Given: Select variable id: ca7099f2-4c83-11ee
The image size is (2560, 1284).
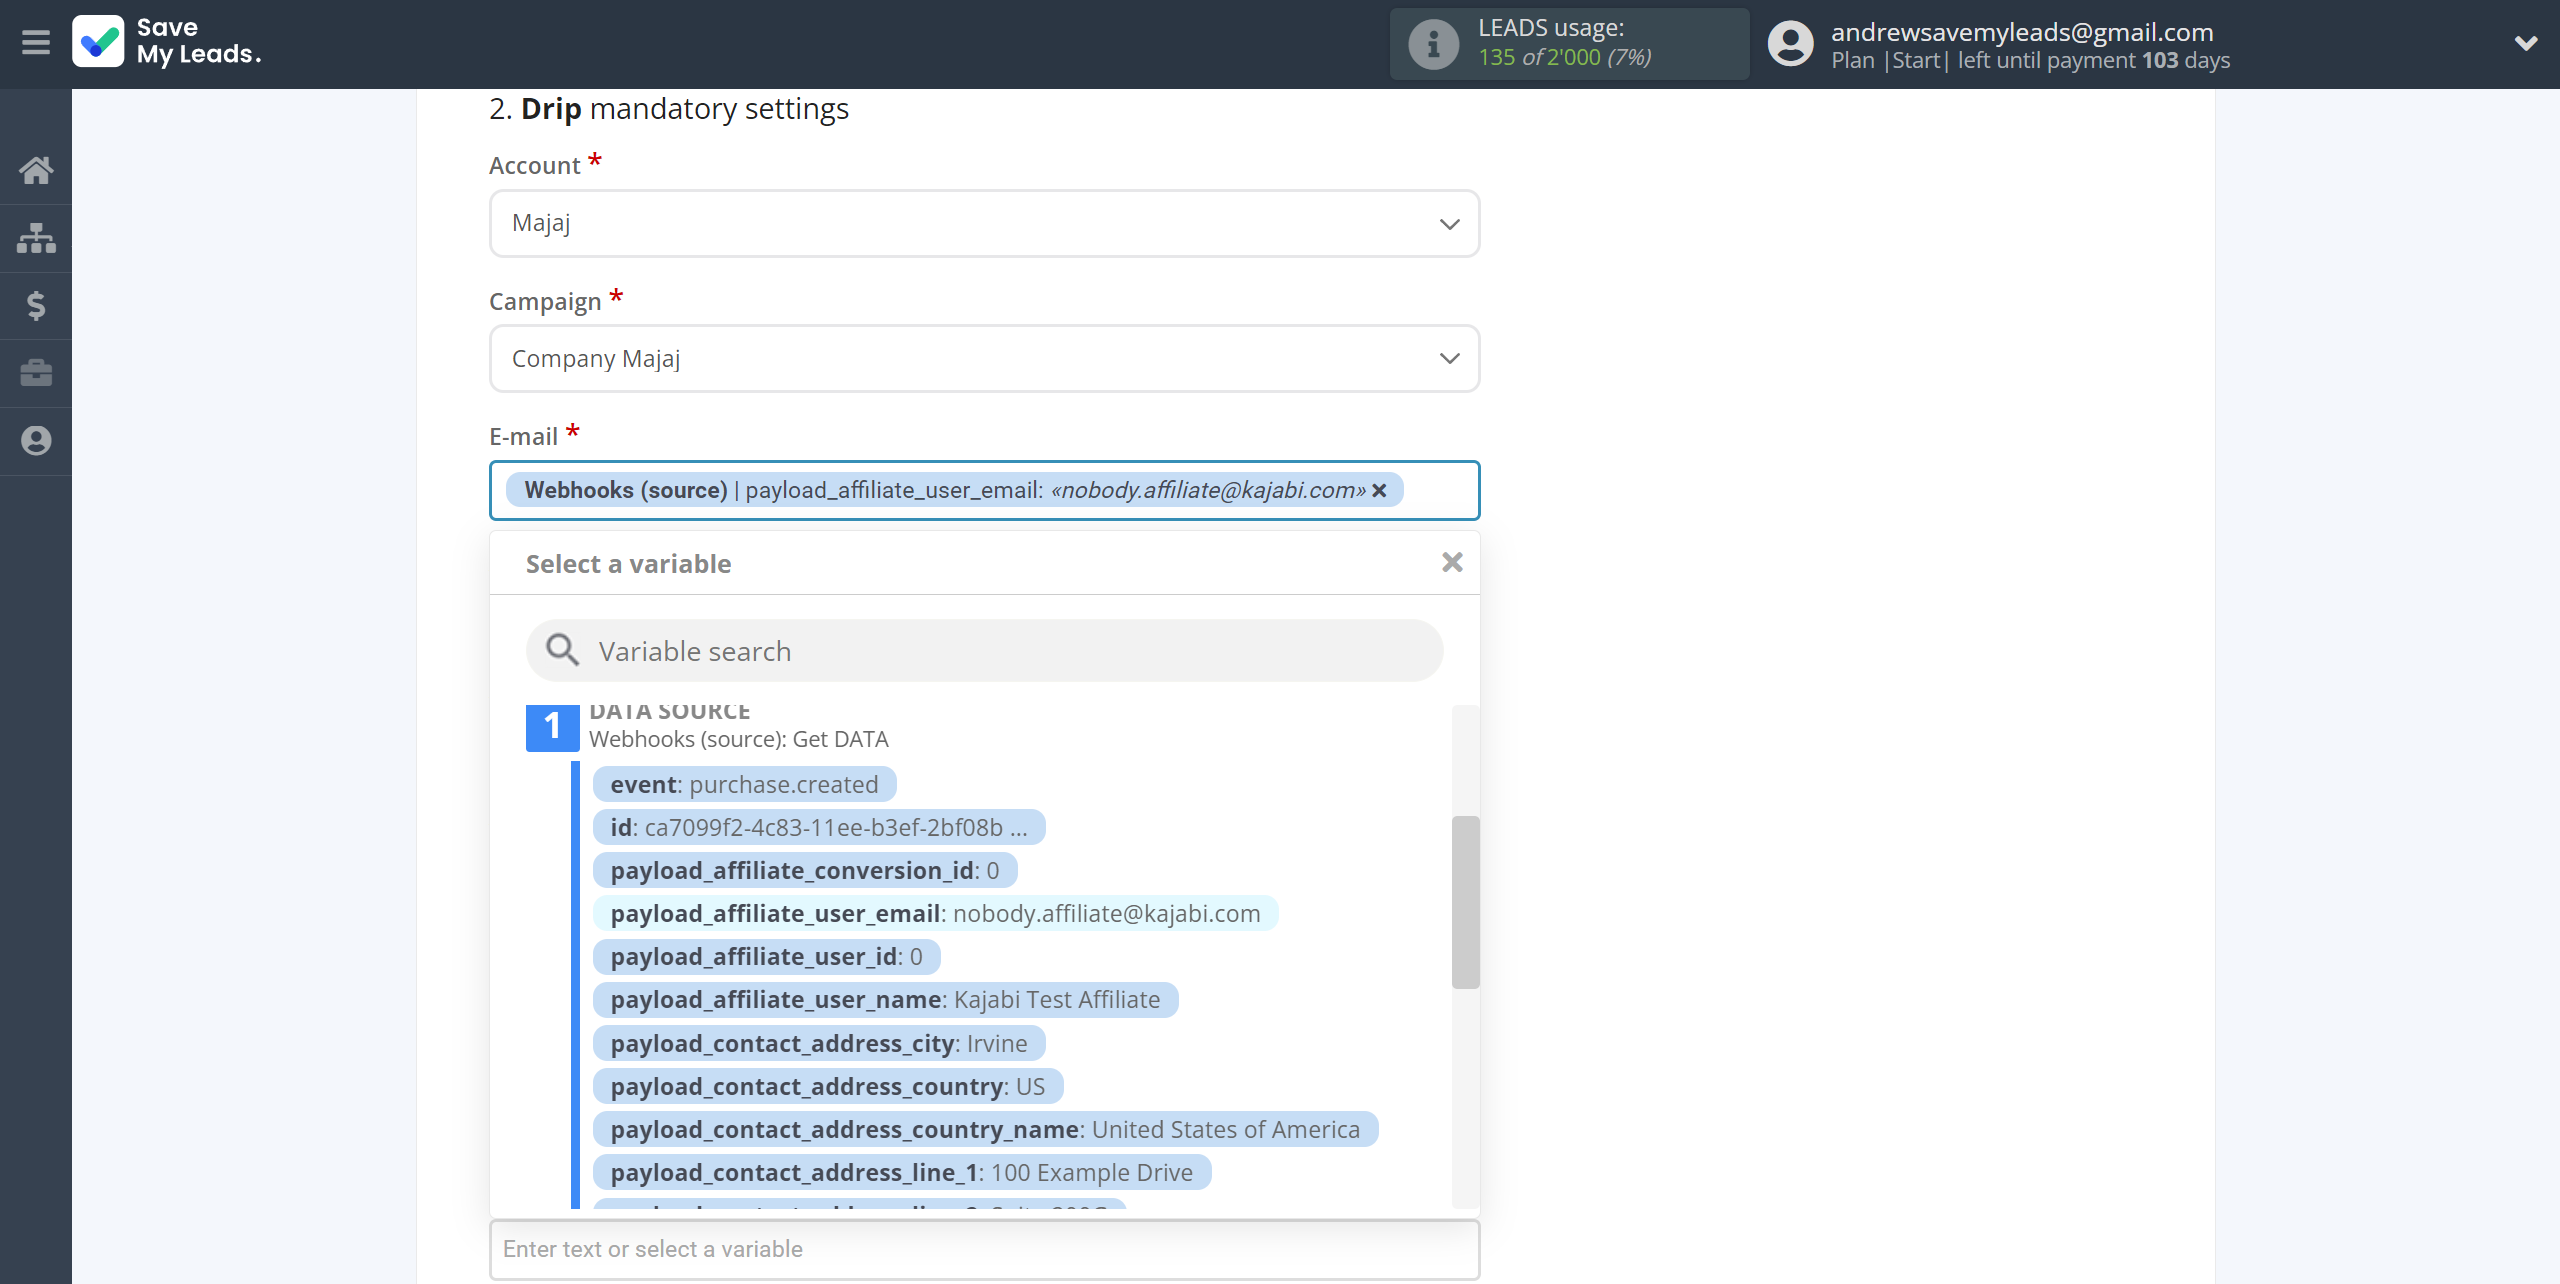Looking at the screenshot, I should [x=818, y=827].
